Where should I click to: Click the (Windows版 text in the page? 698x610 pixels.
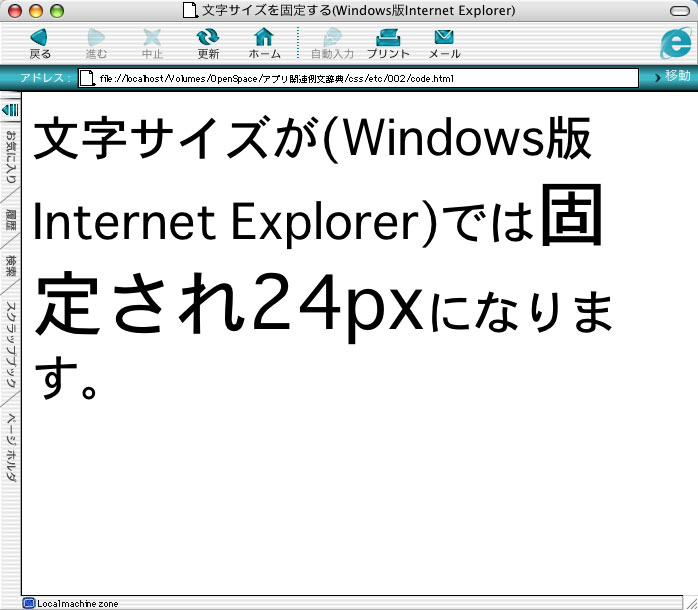click(457, 138)
